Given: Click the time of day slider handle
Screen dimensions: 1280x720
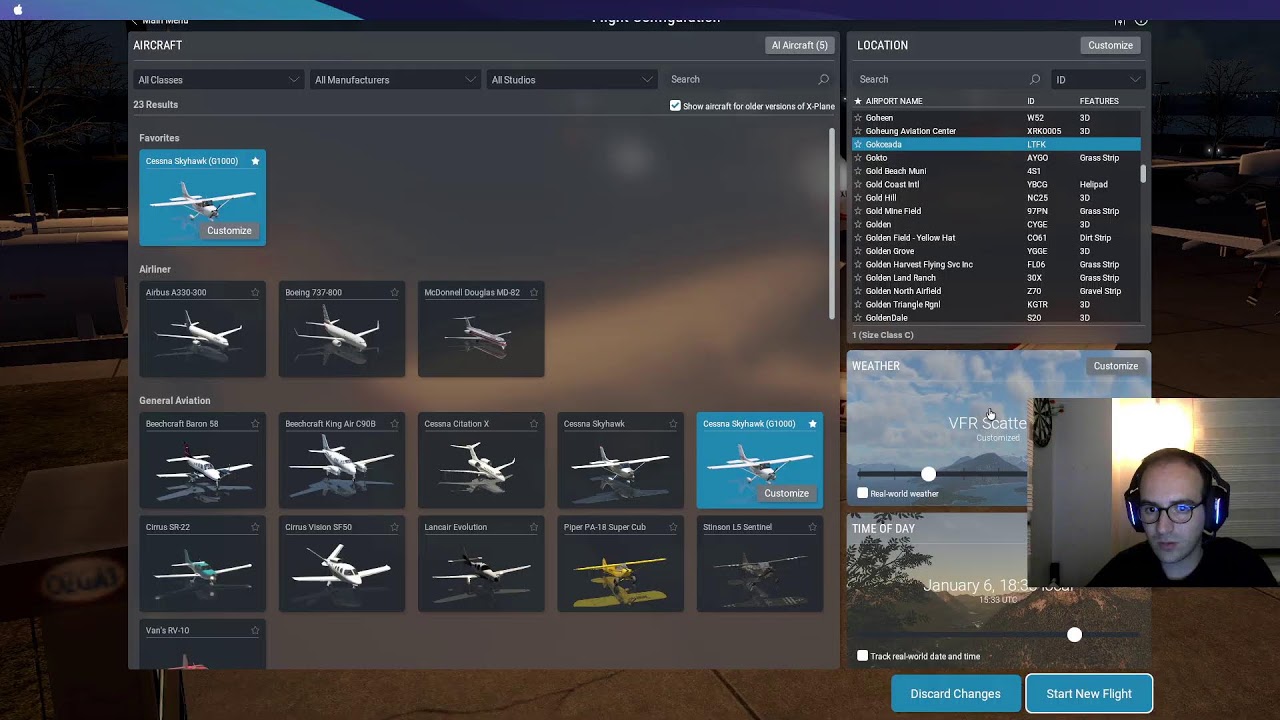Looking at the screenshot, I should click(1074, 635).
